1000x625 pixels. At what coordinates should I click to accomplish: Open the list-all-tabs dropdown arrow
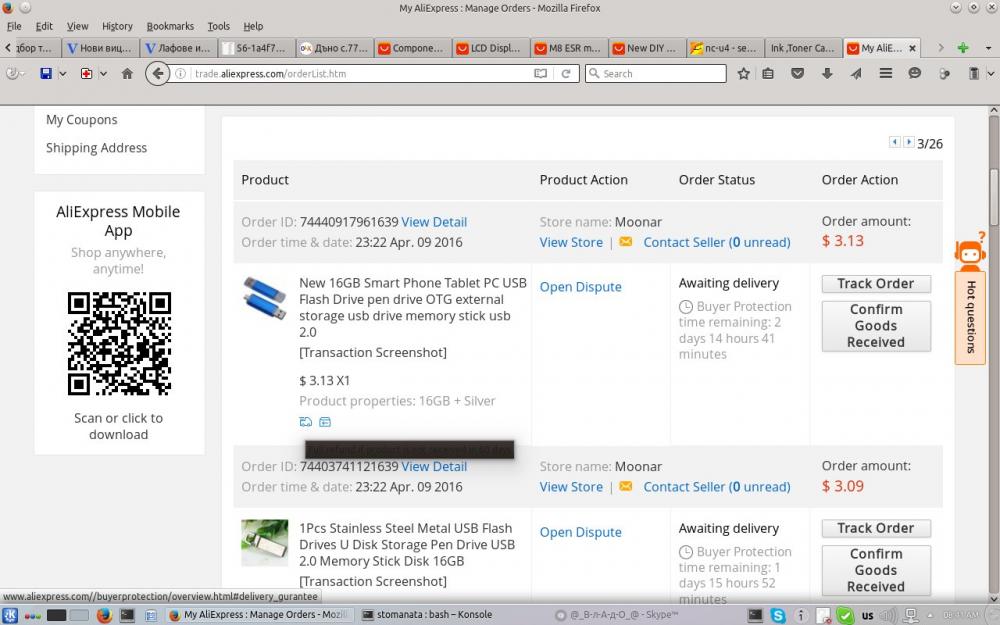pyautogui.click(x=988, y=48)
